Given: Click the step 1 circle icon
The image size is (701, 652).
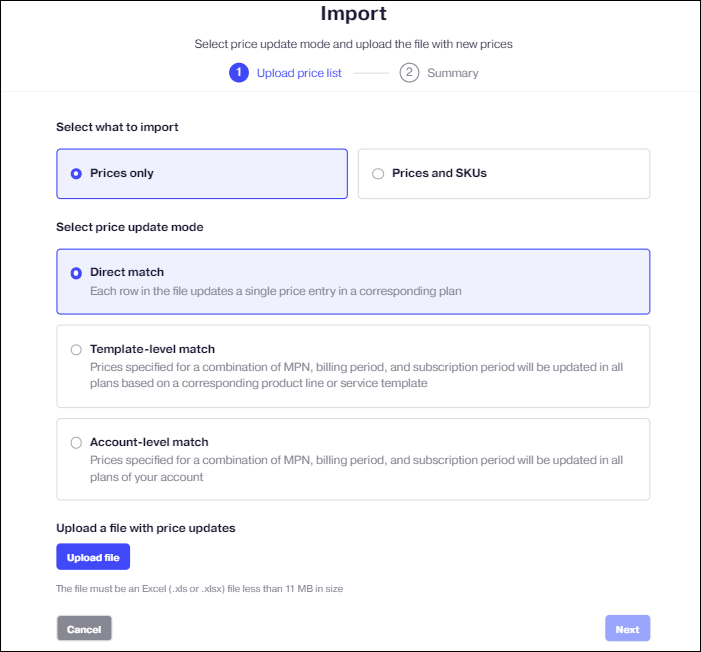Looking at the screenshot, I should coord(239,72).
